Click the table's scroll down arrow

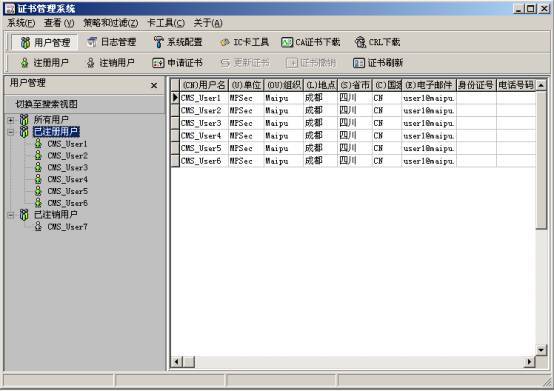click(x=541, y=350)
